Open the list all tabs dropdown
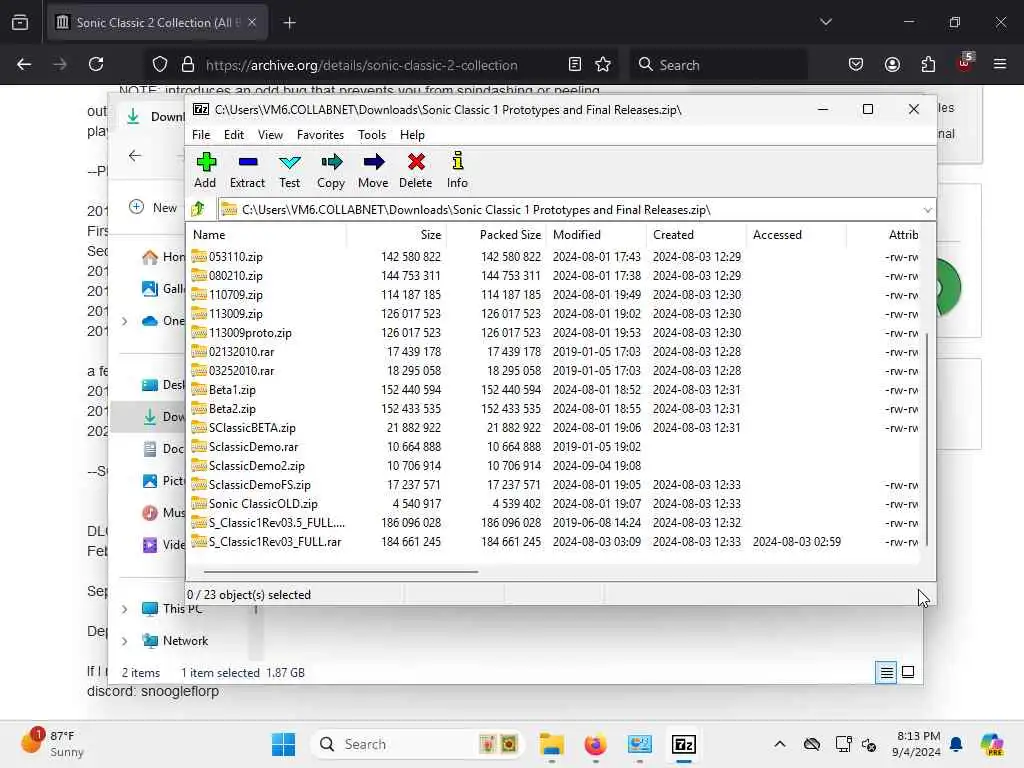Screen dimensions: 1024x768 pos(825,22)
